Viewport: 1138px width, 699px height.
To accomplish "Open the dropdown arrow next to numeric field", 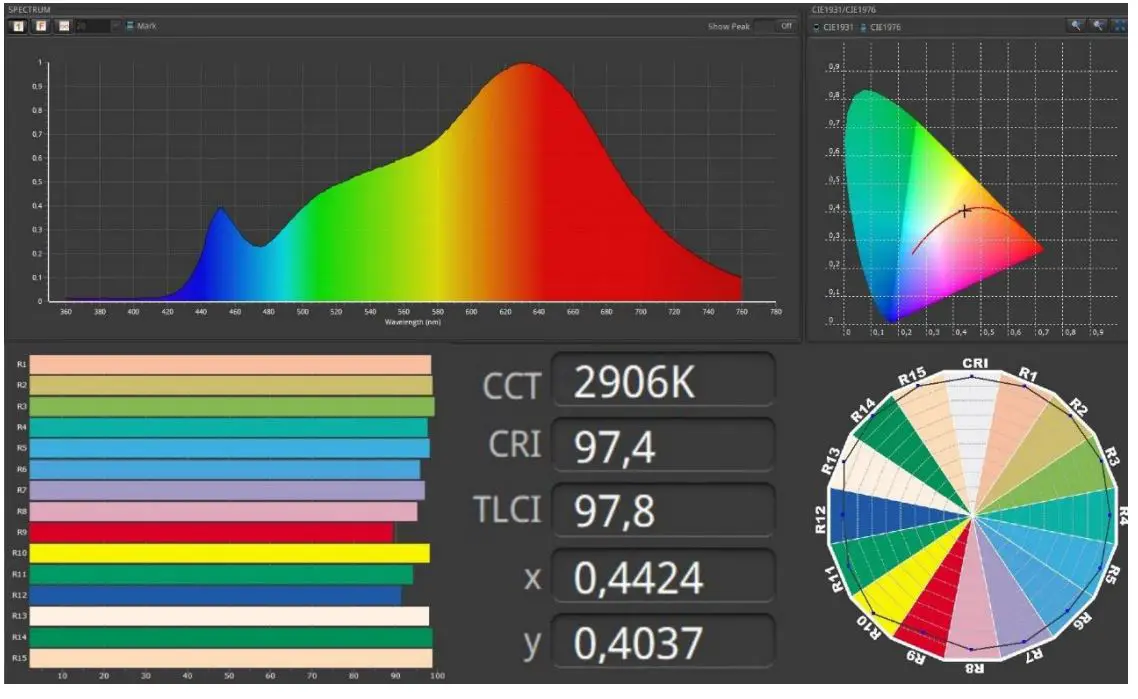I will point(115,26).
